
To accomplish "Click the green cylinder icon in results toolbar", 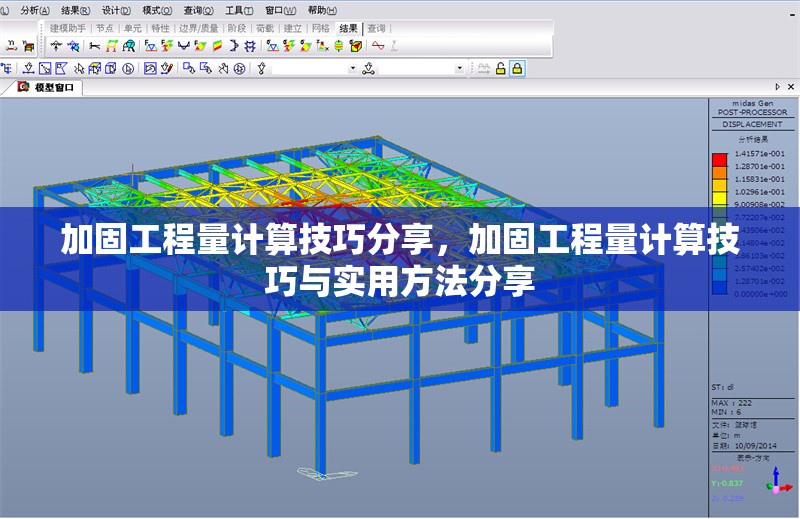I will click(x=339, y=45).
